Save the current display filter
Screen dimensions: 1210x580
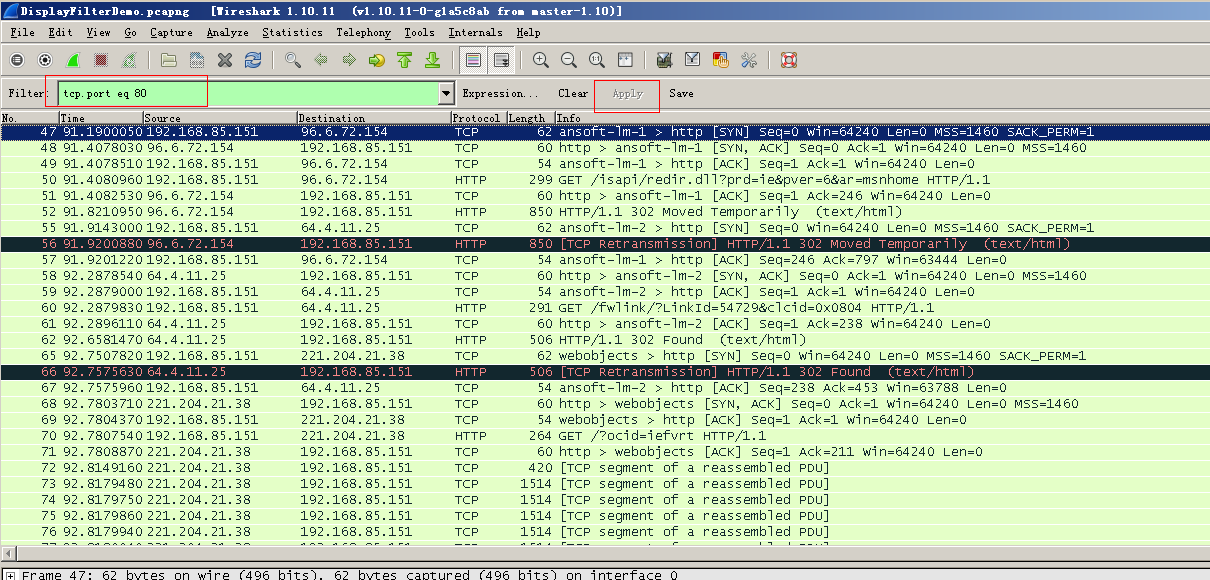coord(681,93)
